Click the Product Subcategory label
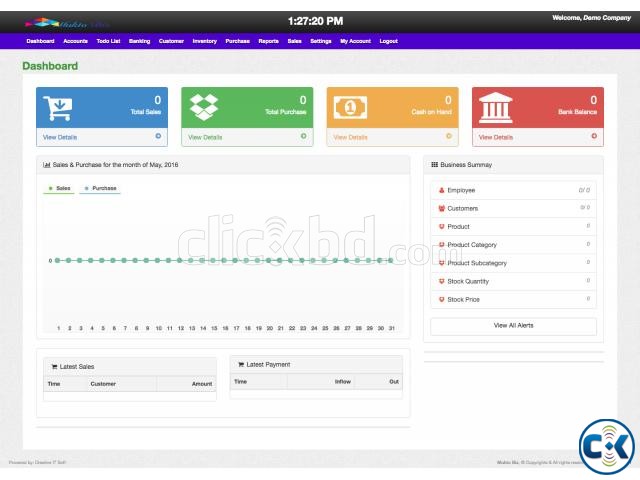Screen dimensions: 640x480 pyautogui.click(x=477, y=263)
